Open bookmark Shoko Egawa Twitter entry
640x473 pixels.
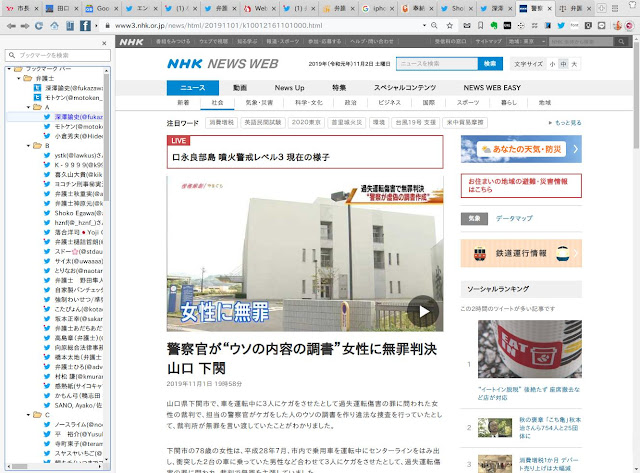[74, 213]
